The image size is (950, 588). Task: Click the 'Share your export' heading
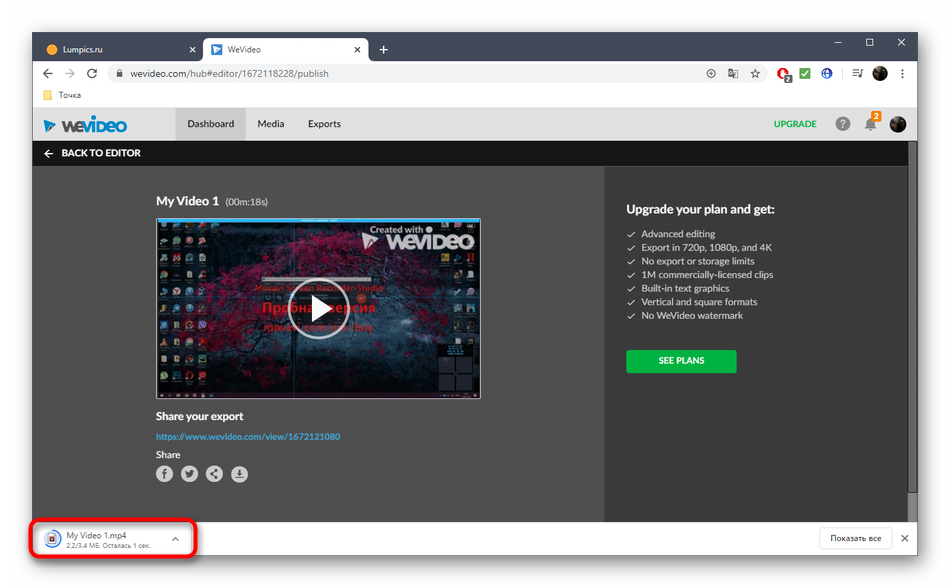(x=199, y=417)
